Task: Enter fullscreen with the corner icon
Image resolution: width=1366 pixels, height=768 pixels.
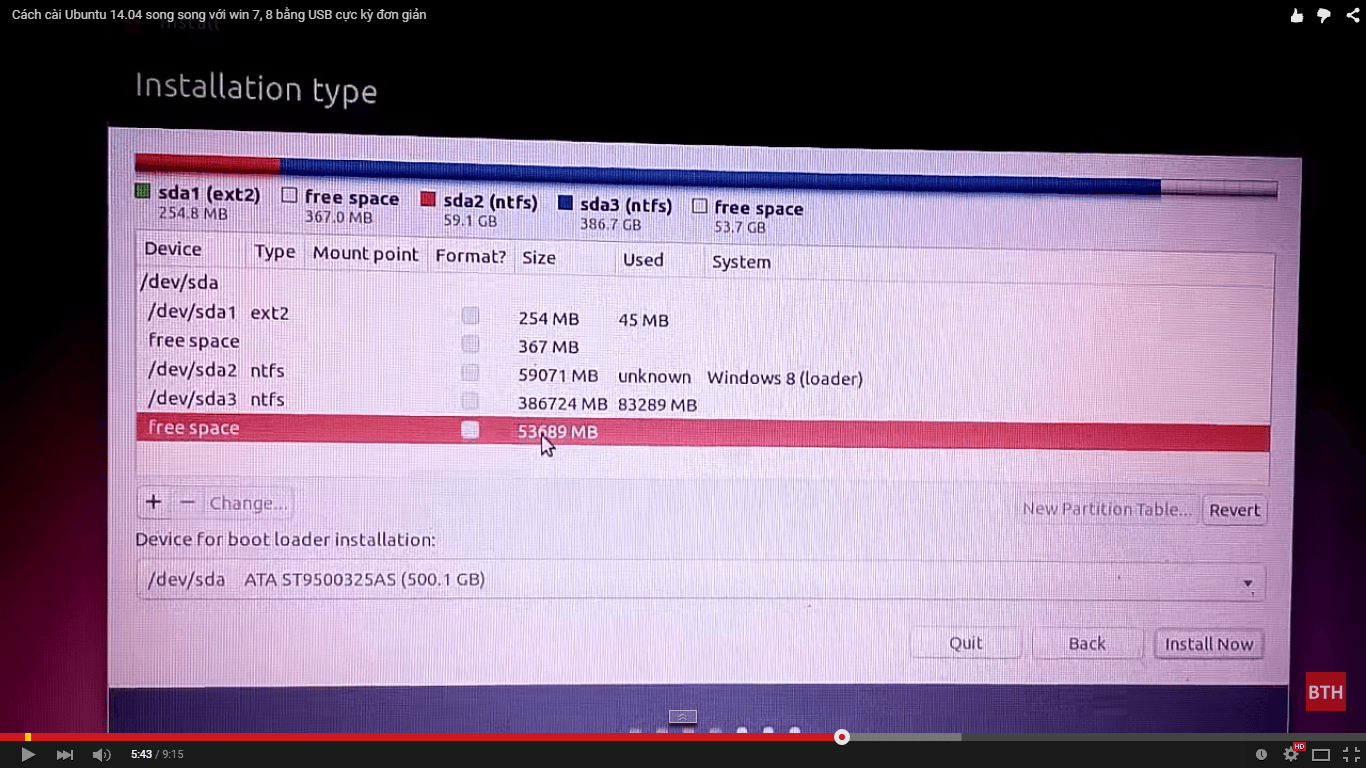Action: [x=1350, y=754]
